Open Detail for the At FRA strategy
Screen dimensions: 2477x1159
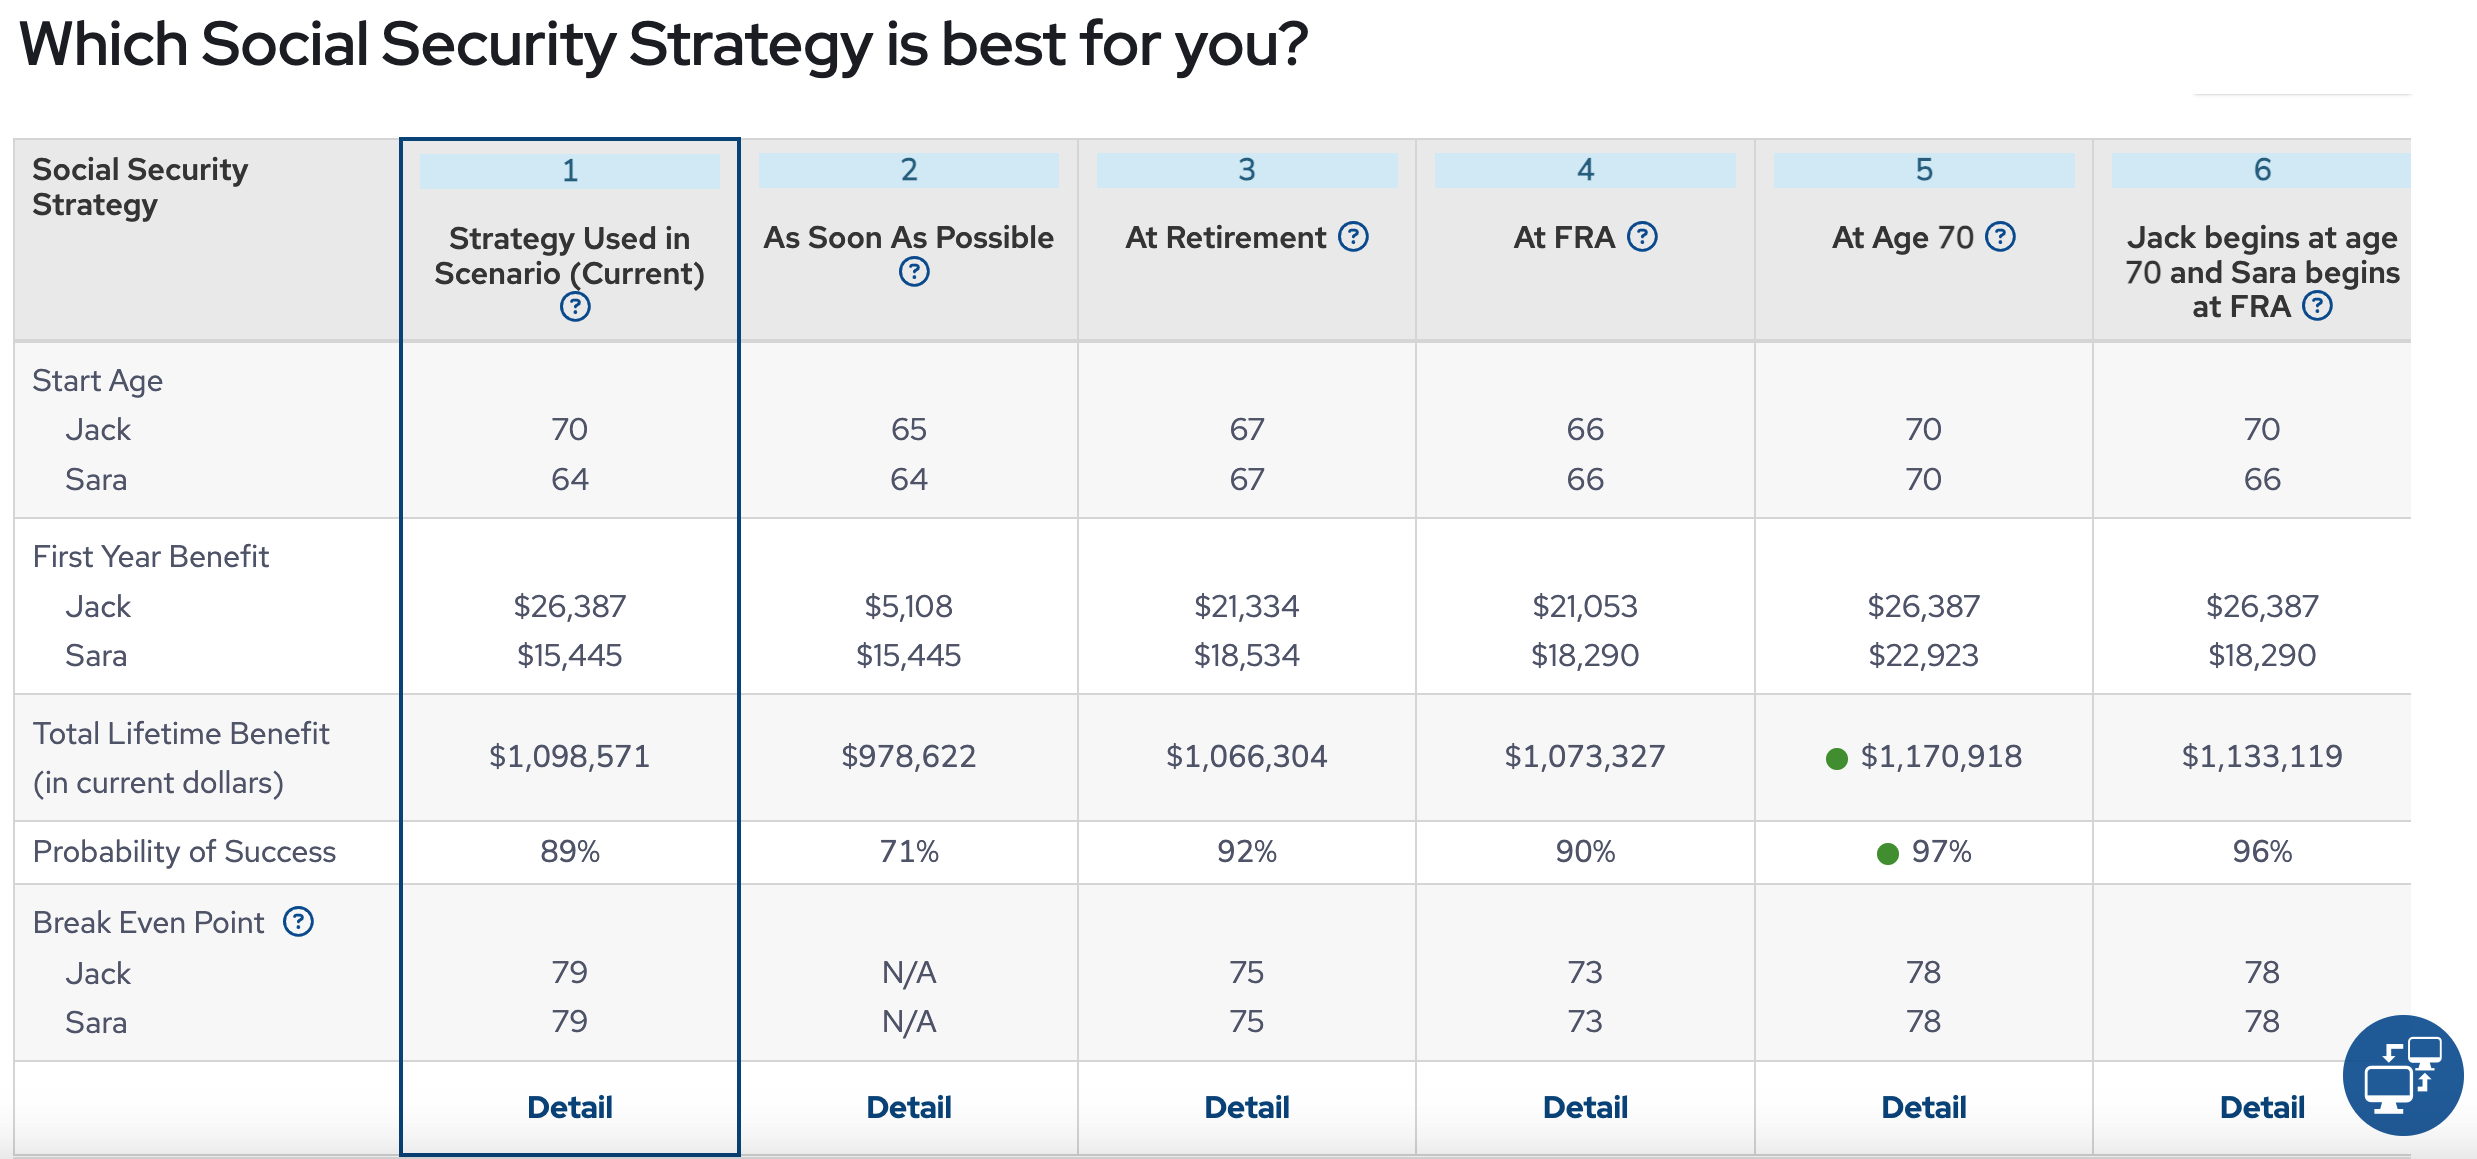1584,1106
